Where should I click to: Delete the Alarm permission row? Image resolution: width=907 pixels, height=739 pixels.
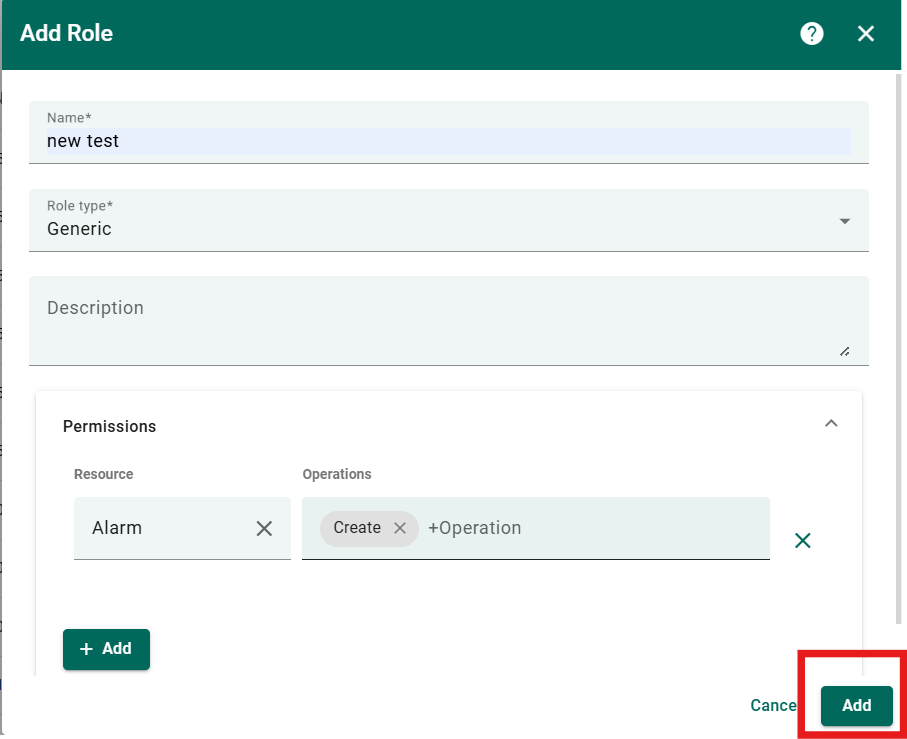click(802, 541)
